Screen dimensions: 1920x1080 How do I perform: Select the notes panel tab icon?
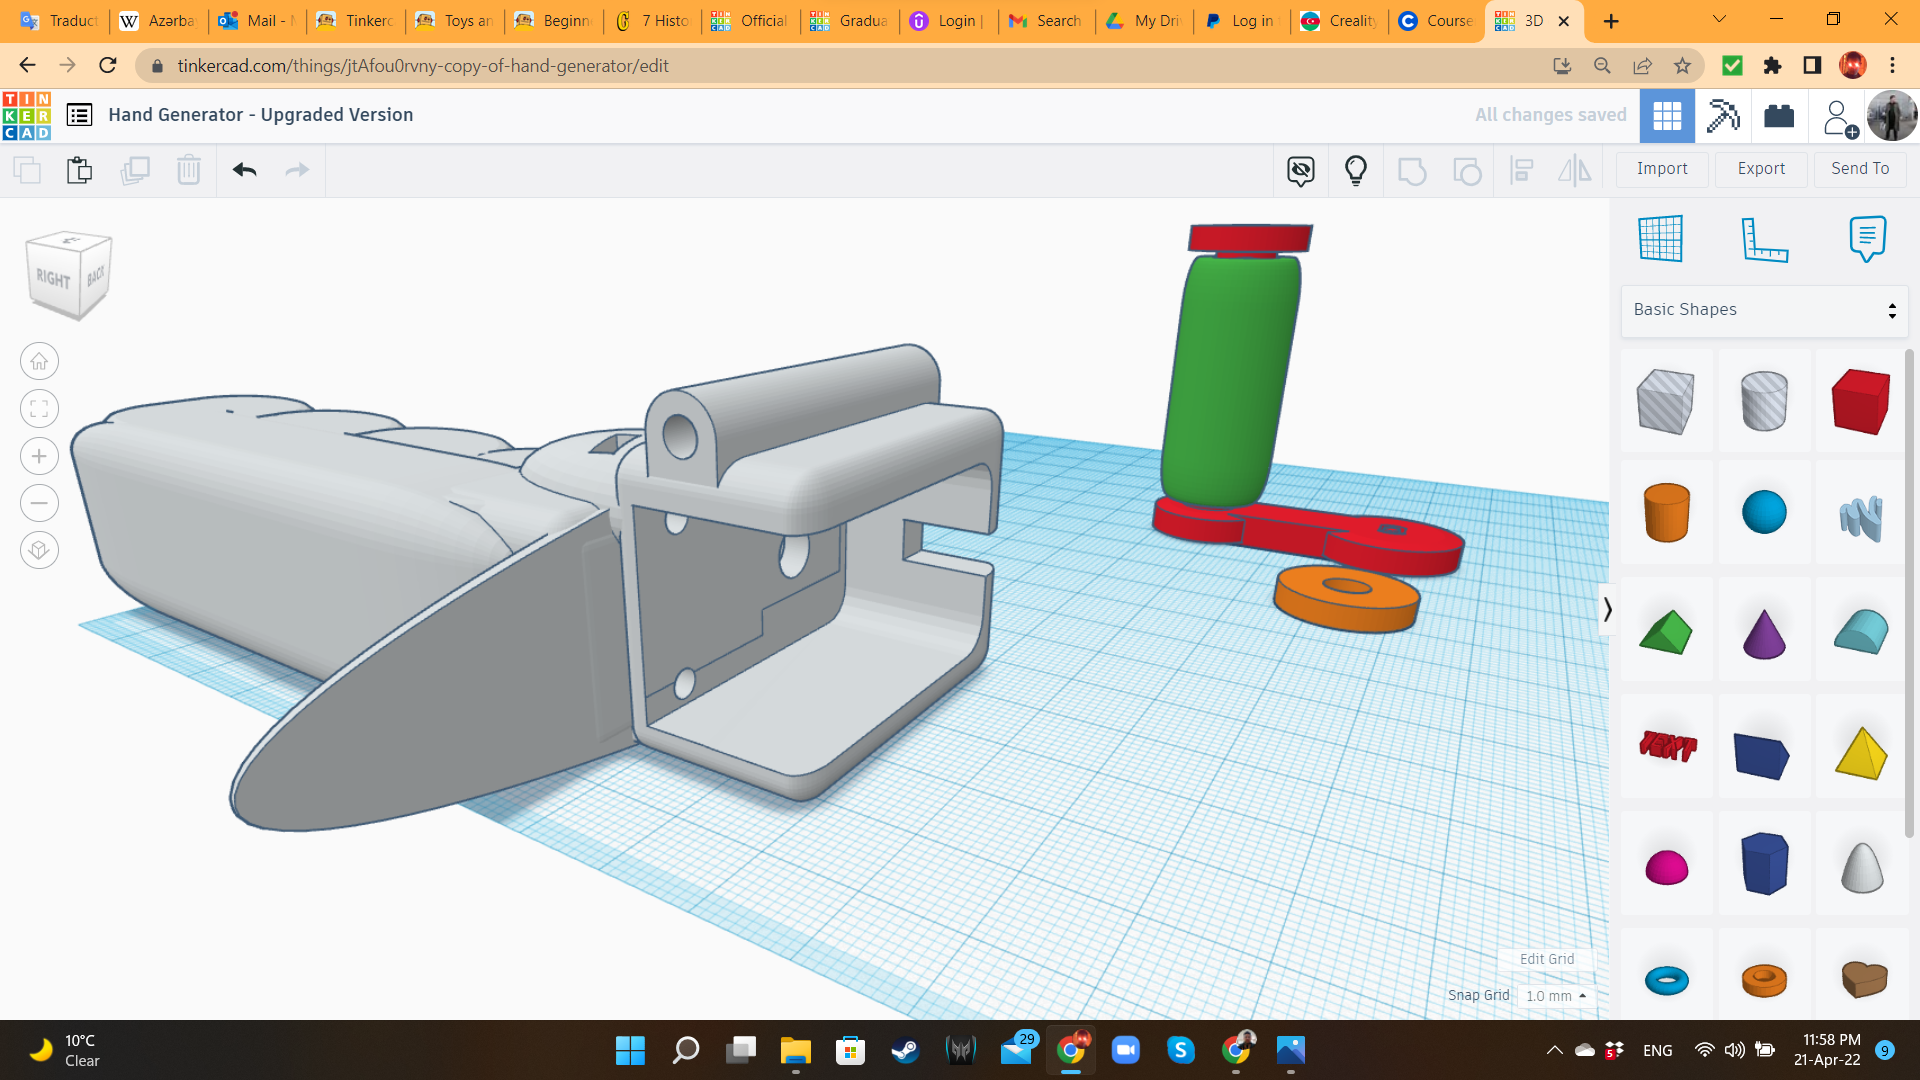click(x=1866, y=237)
